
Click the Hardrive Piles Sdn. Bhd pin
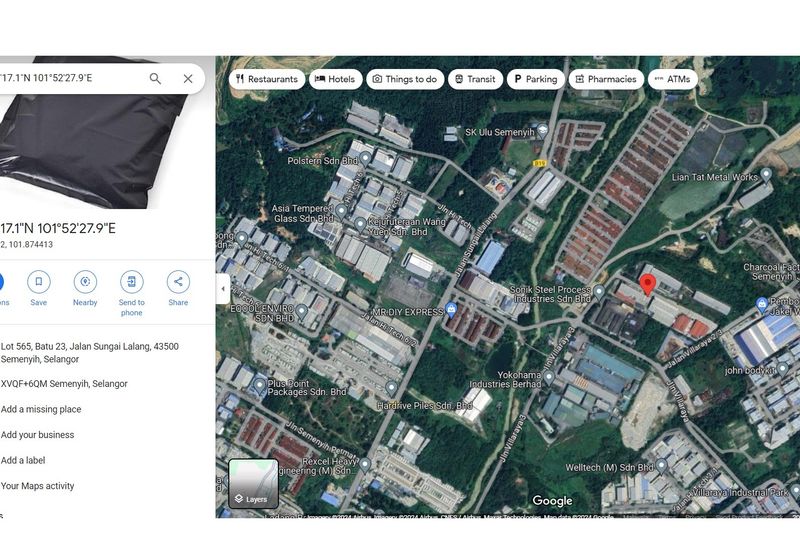(391, 388)
